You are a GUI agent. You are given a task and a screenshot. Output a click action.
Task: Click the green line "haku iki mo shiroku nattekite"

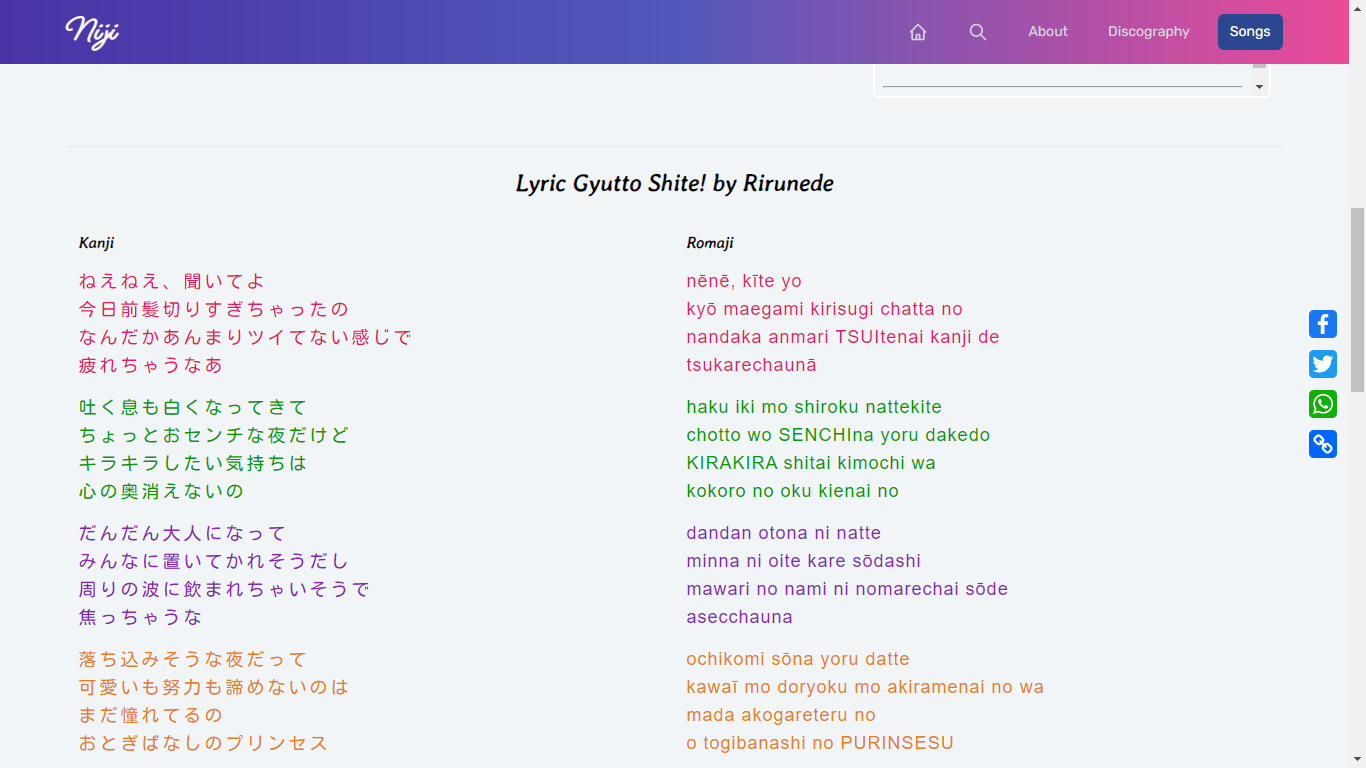click(814, 407)
